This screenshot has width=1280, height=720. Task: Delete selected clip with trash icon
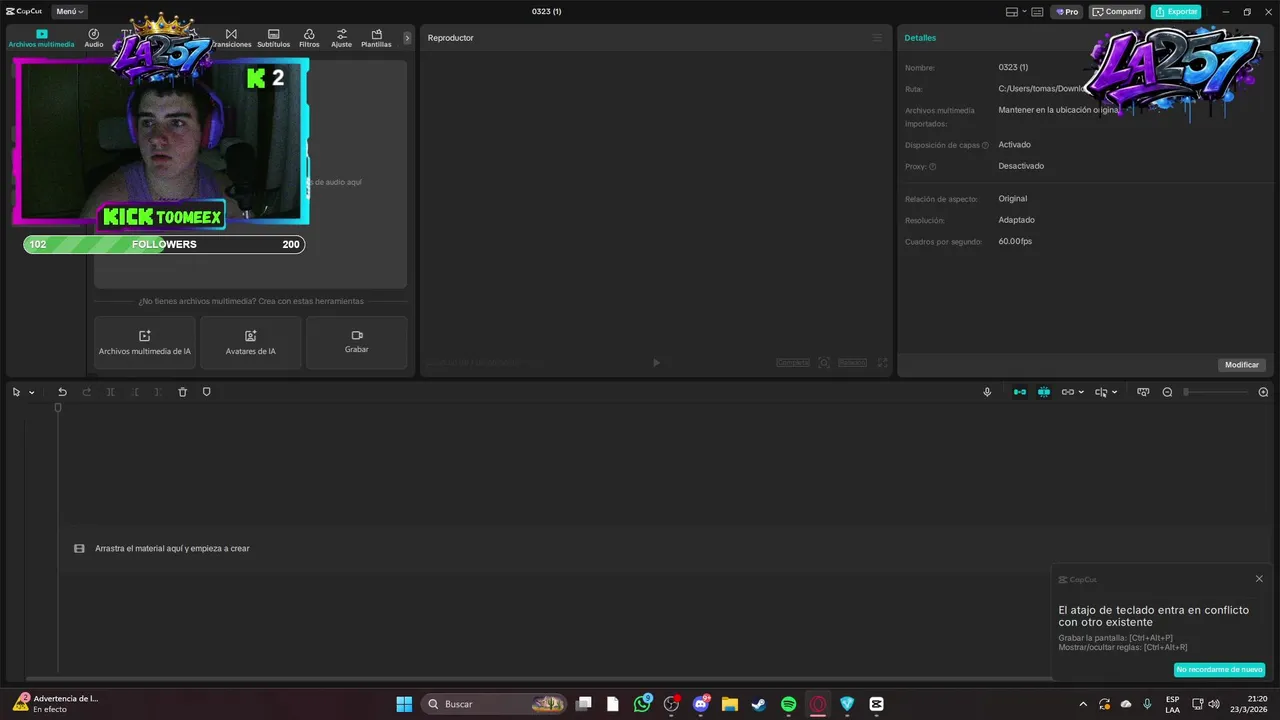pyautogui.click(x=182, y=392)
